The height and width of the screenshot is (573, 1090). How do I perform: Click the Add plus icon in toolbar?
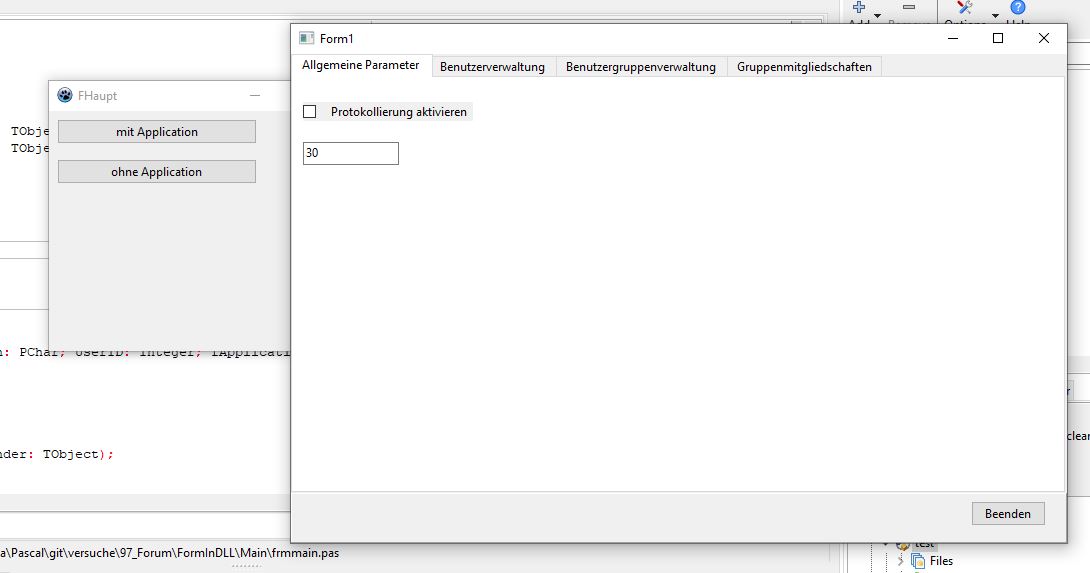coord(858,8)
